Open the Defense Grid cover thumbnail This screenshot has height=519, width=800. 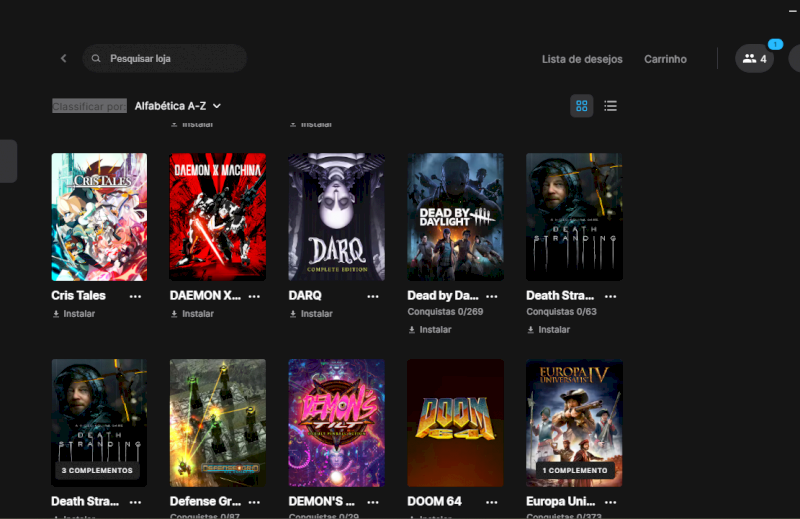pyautogui.click(x=218, y=423)
